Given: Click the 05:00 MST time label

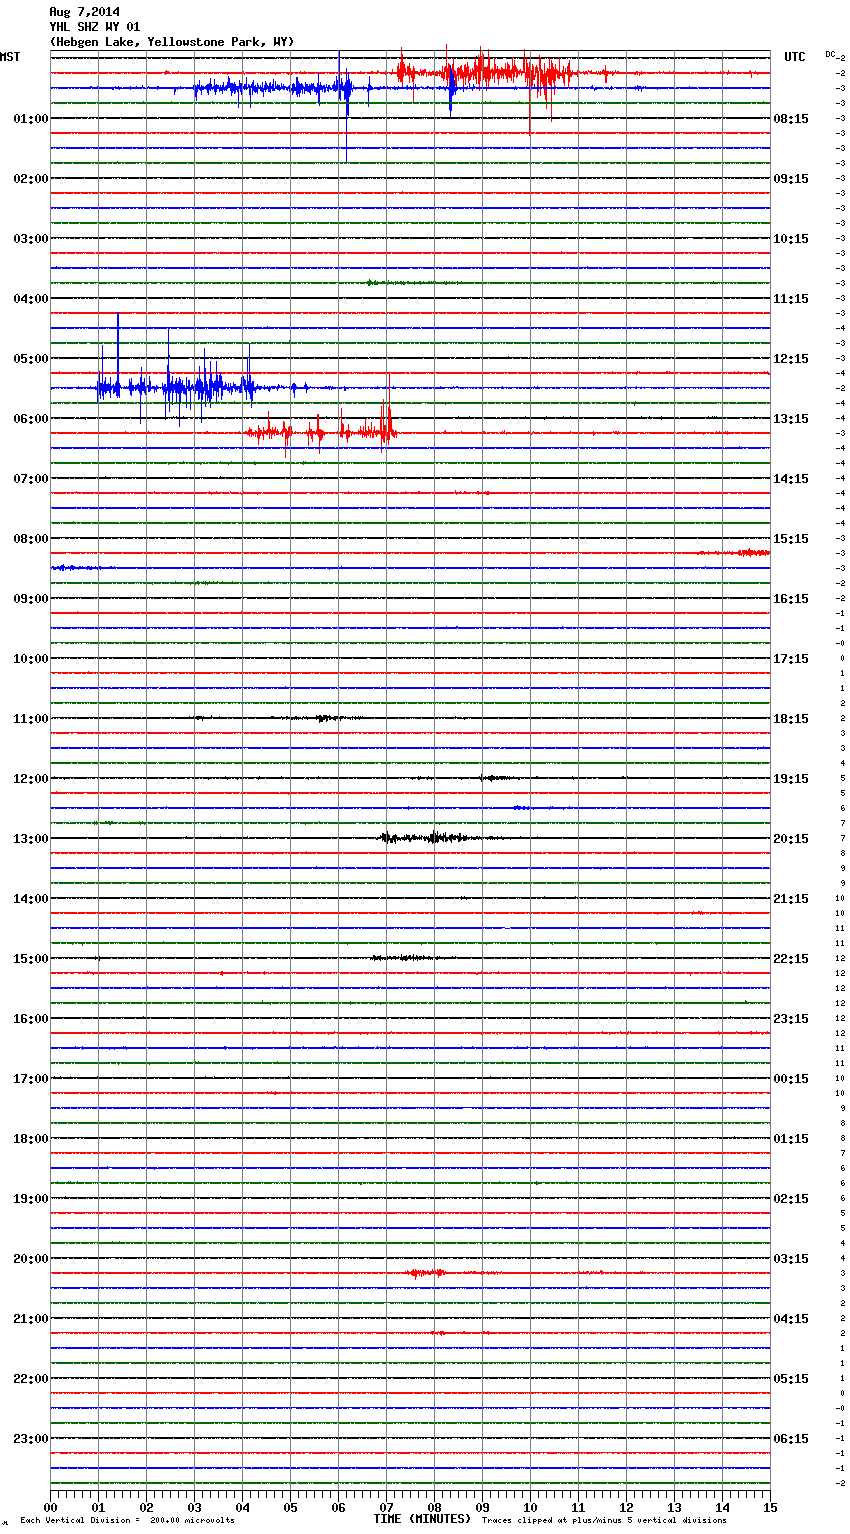Looking at the screenshot, I should (x=30, y=359).
